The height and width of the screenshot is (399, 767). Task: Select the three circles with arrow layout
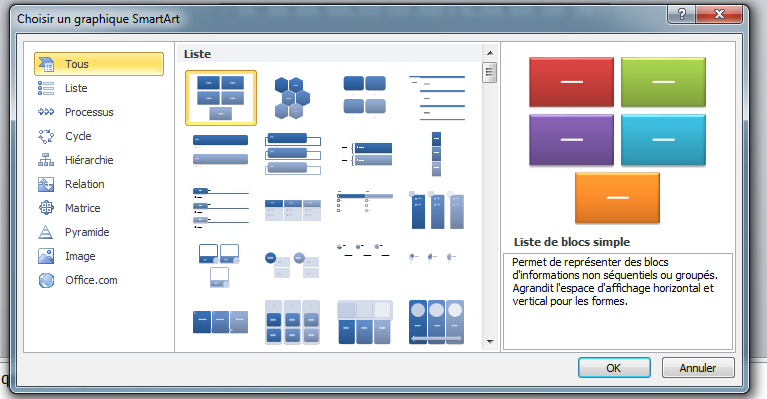point(436,322)
